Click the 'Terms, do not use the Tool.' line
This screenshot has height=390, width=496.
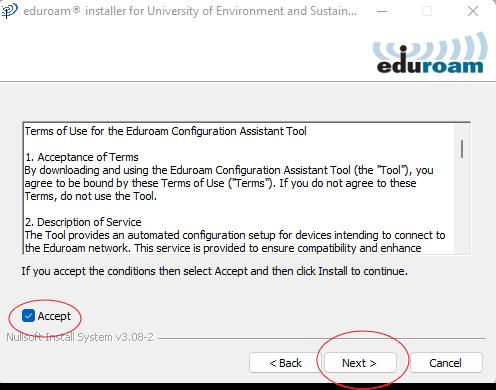(90, 196)
